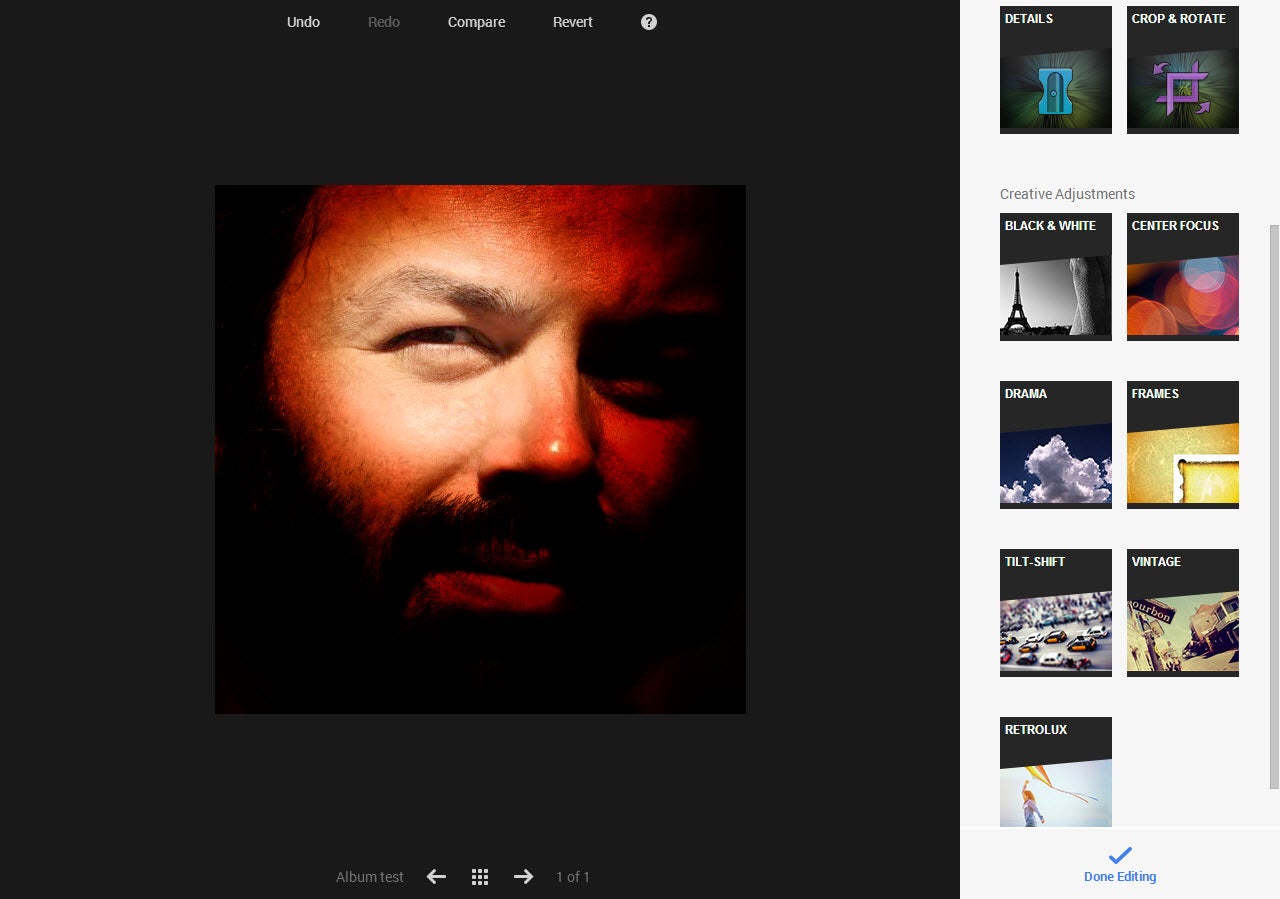Click the help question mark icon
Viewport: 1280px width, 899px height.
pyautogui.click(x=649, y=22)
